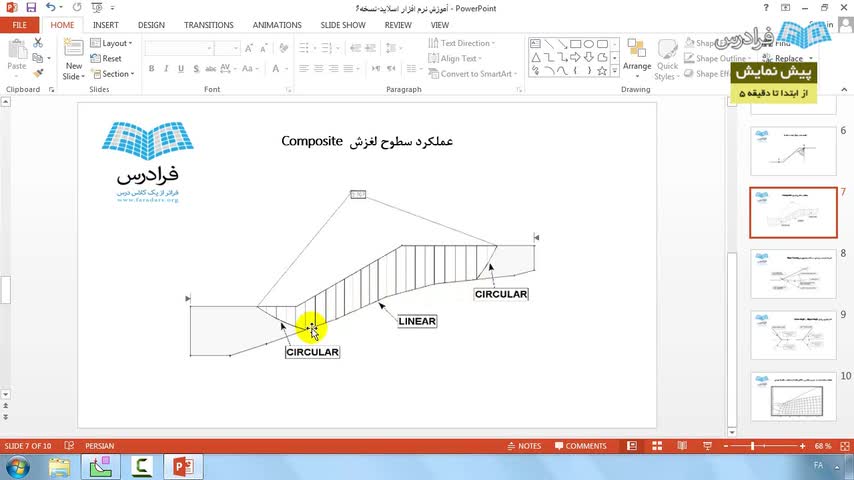Open the Convert to SmartArt dropdown
Image resolution: width=854 pixels, height=480 pixels.
click(472, 74)
